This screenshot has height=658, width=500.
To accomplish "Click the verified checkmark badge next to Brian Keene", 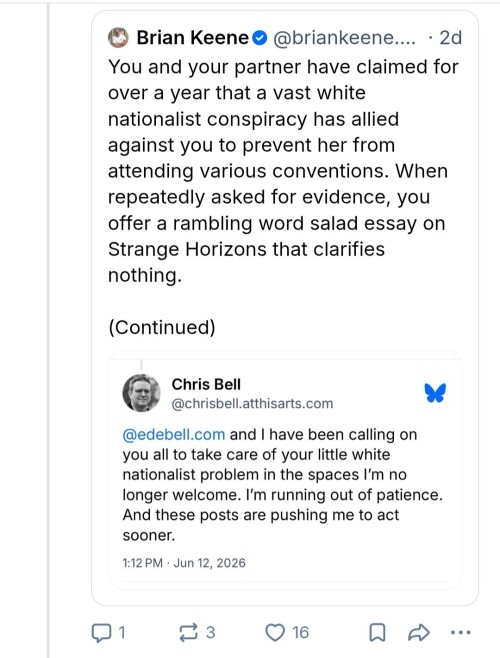I will 260,38.
